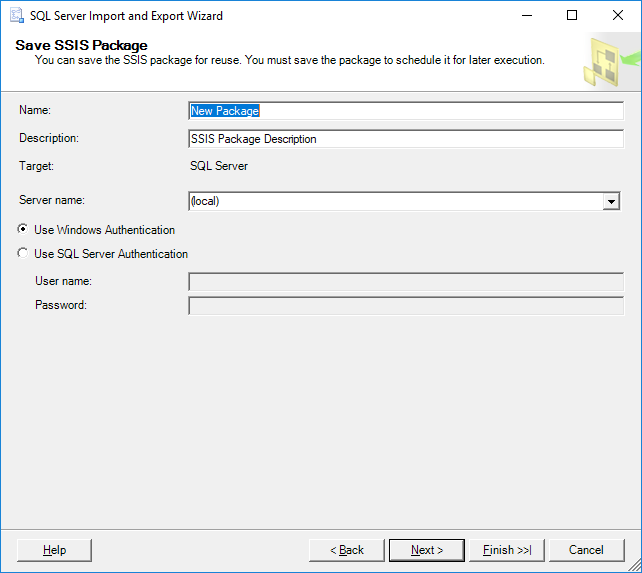Image resolution: width=642 pixels, height=573 pixels.
Task: Choose Use SQL Server Authentication option
Action: pyautogui.click(x=23, y=254)
